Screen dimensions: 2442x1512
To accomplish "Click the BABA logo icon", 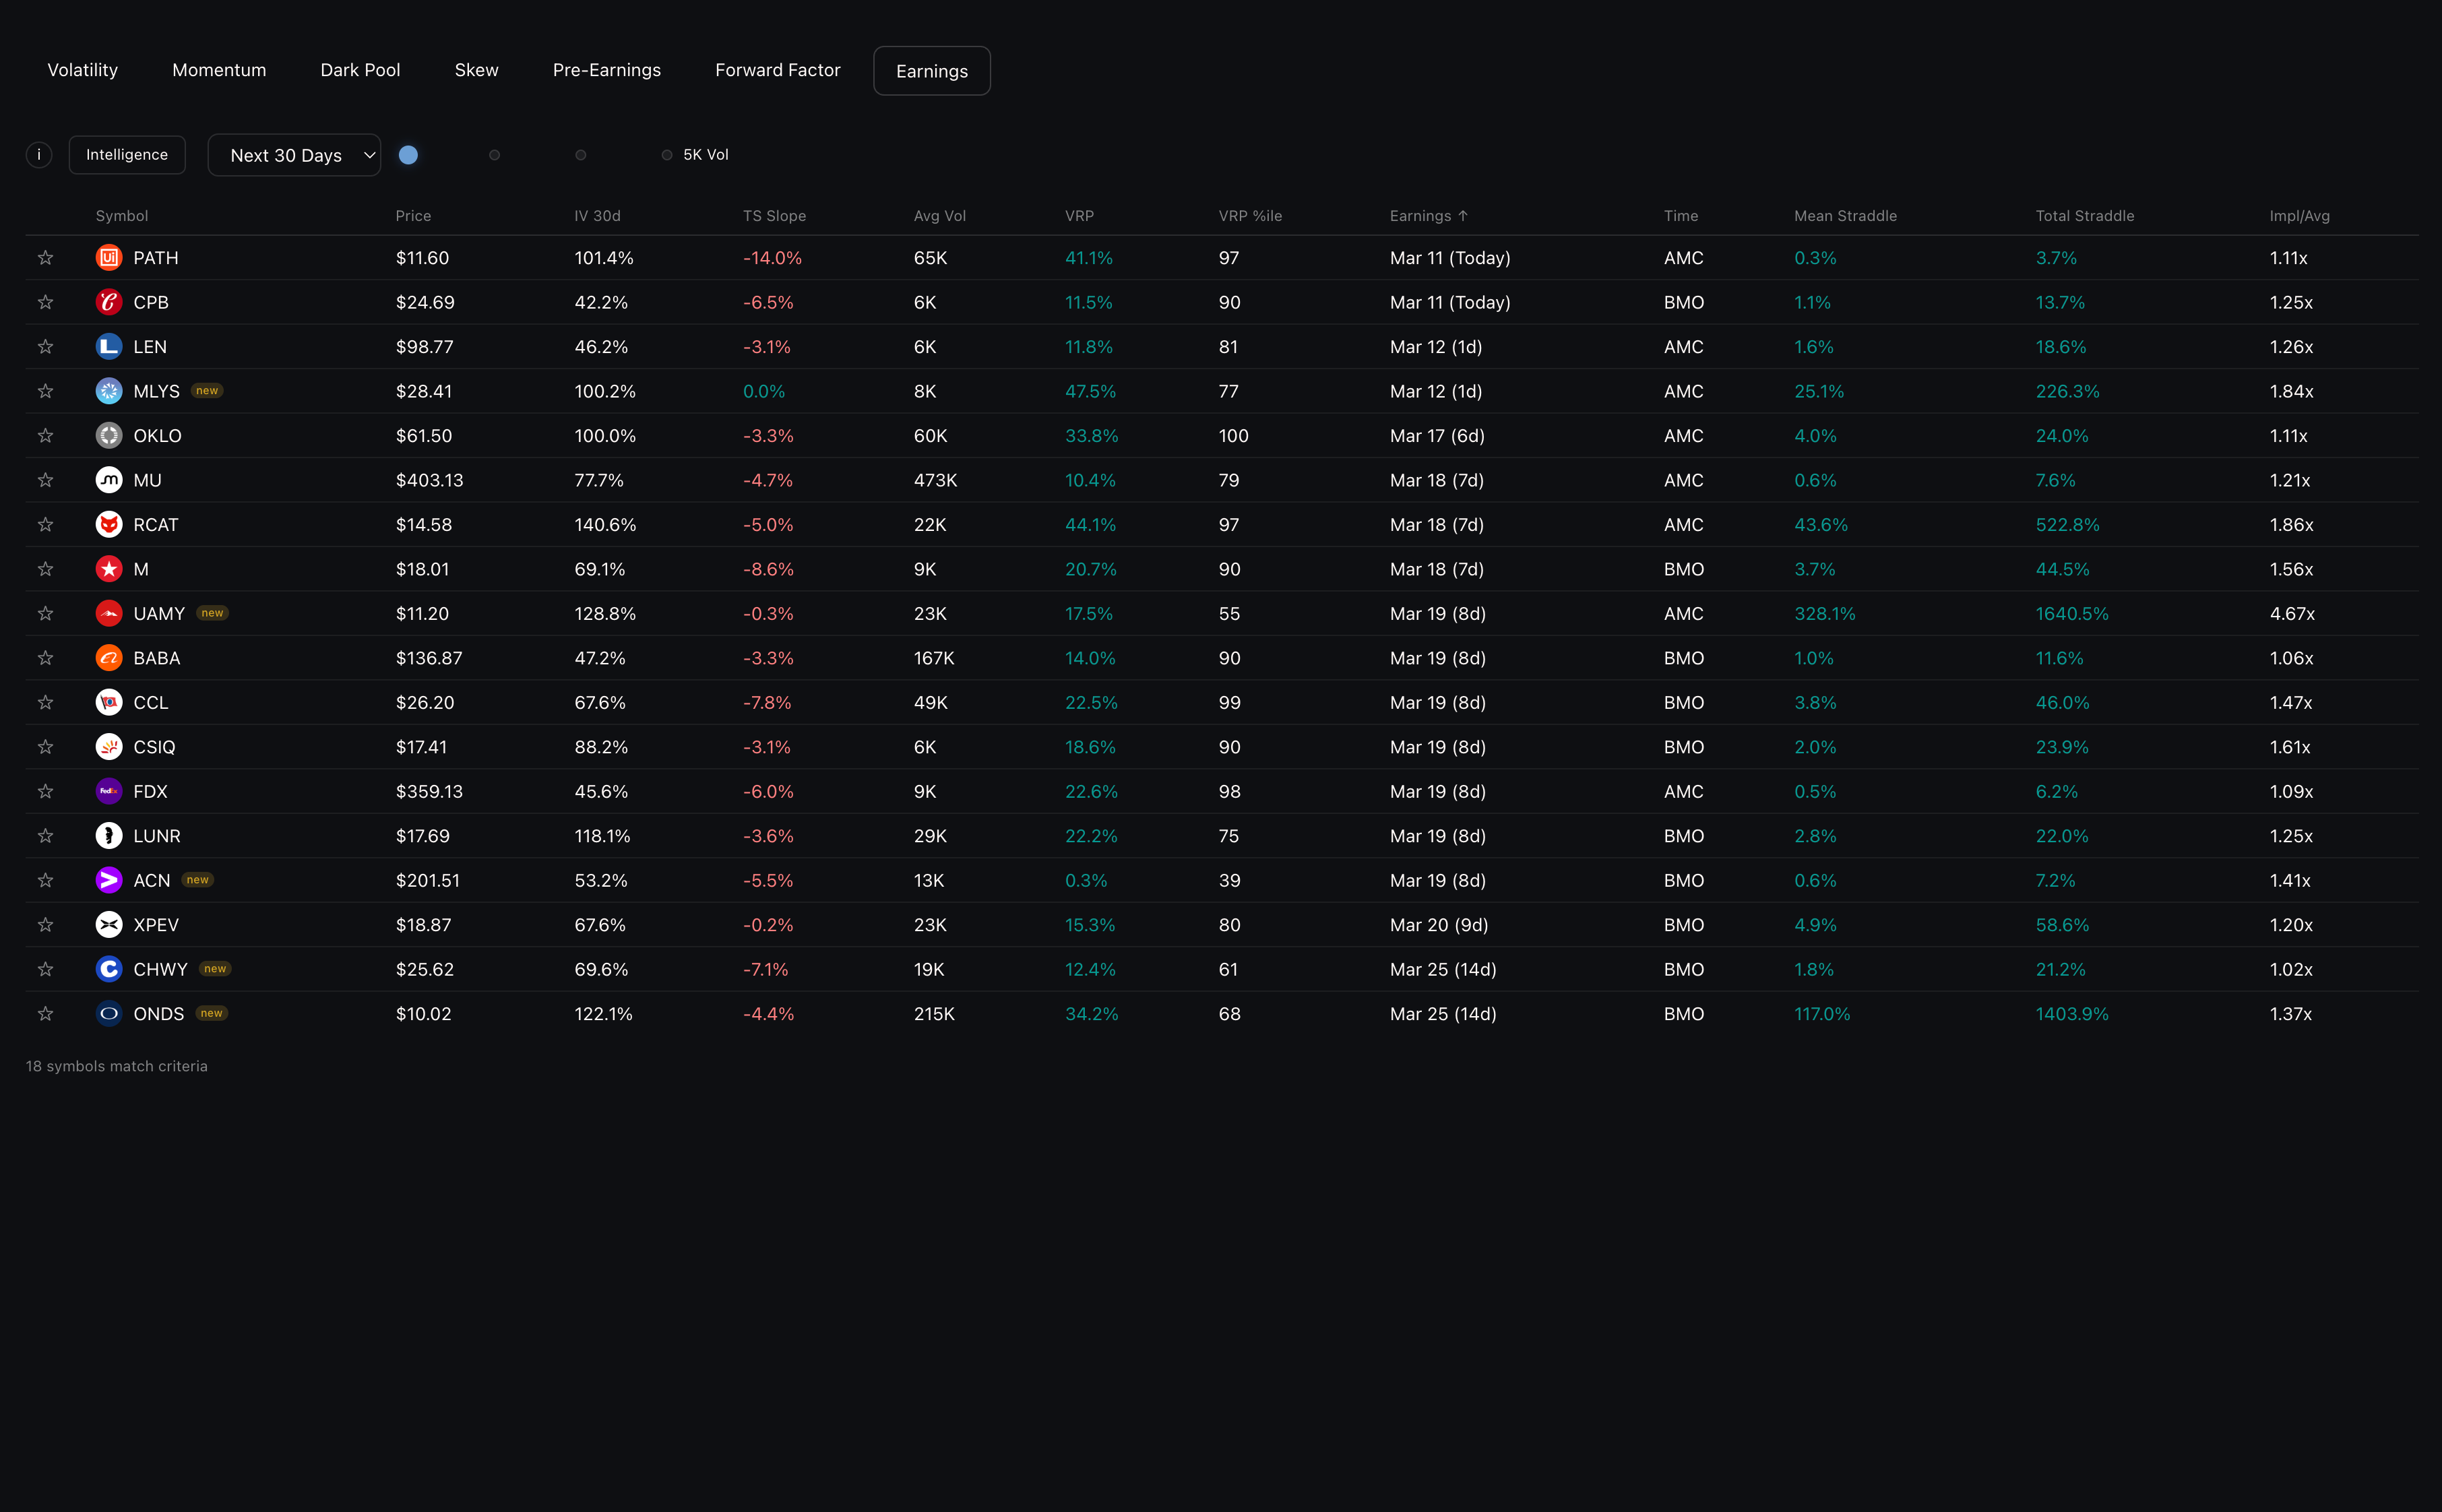I will 109,658.
